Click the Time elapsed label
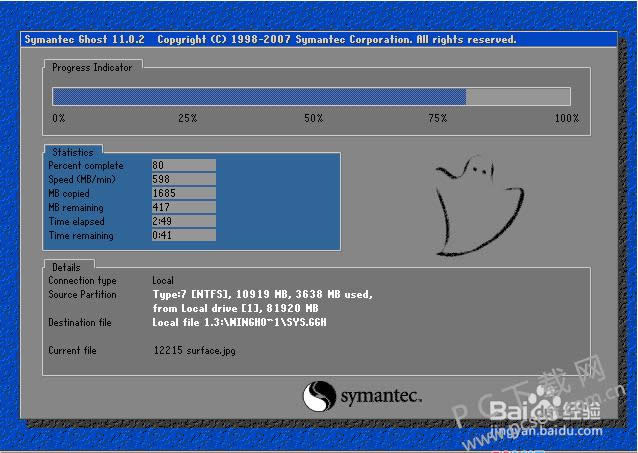Image resolution: width=638 pixels, height=453 pixels. [x=76, y=221]
